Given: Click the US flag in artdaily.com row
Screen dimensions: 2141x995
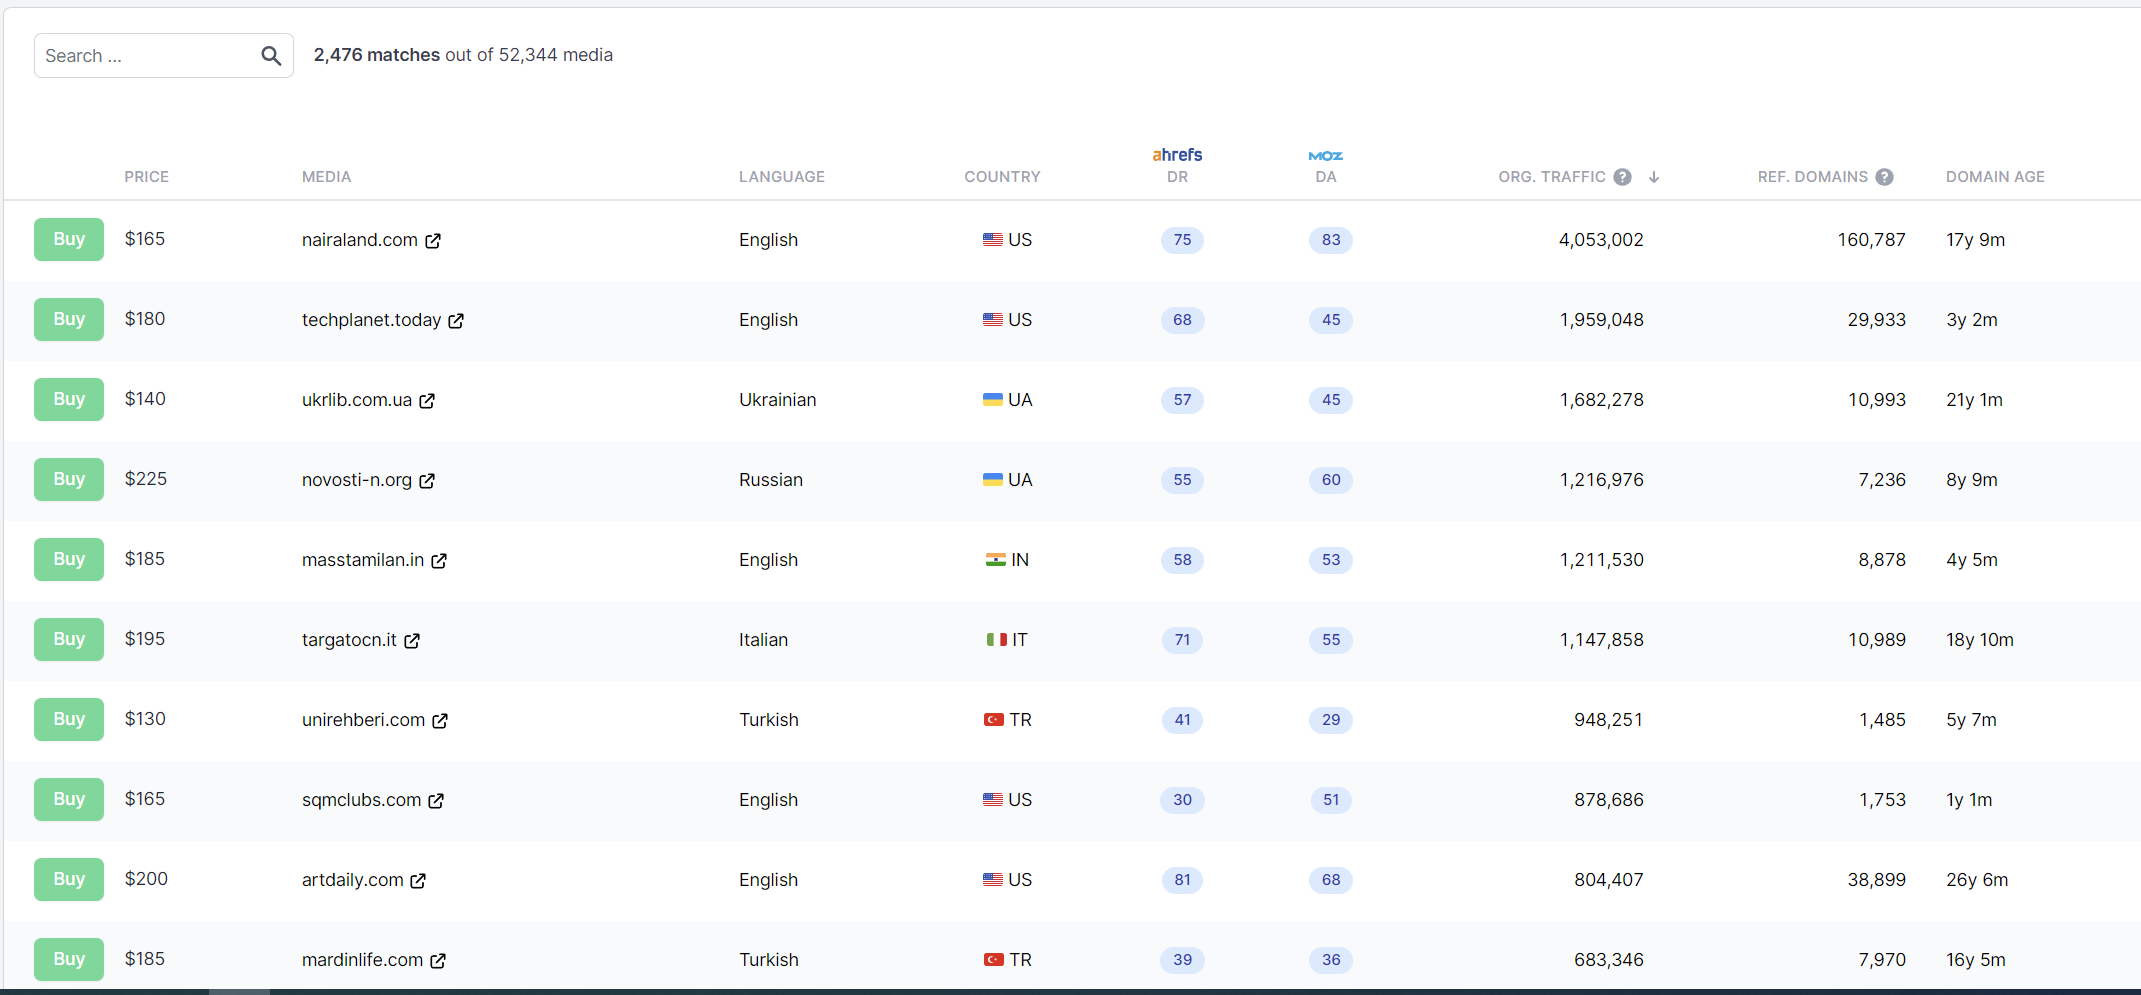Looking at the screenshot, I should pyautogui.click(x=993, y=880).
